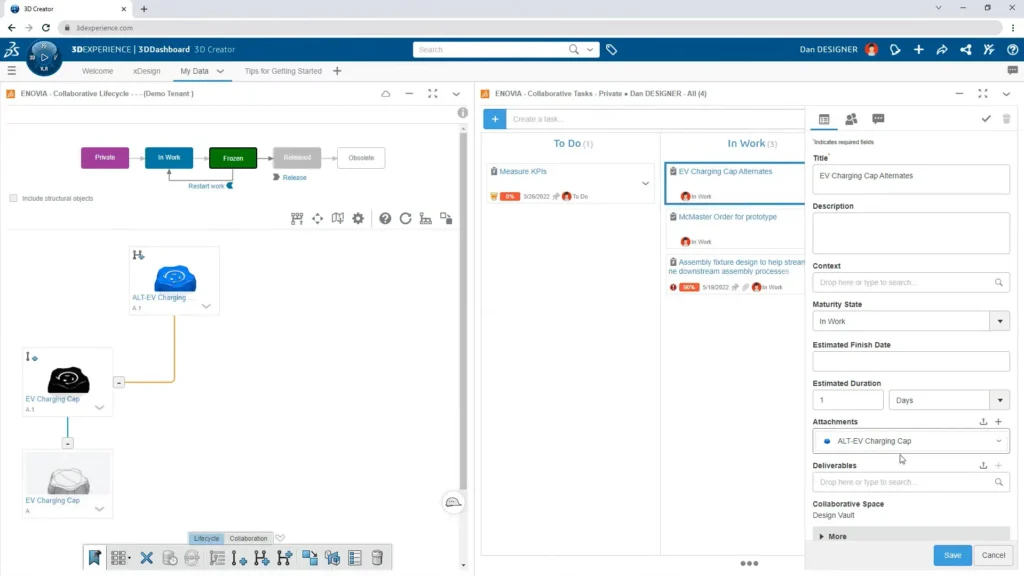This screenshot has width=1024, height=576.
Task: Open the 3DEXPERIENCE compass
Action: tap(44, 57)
